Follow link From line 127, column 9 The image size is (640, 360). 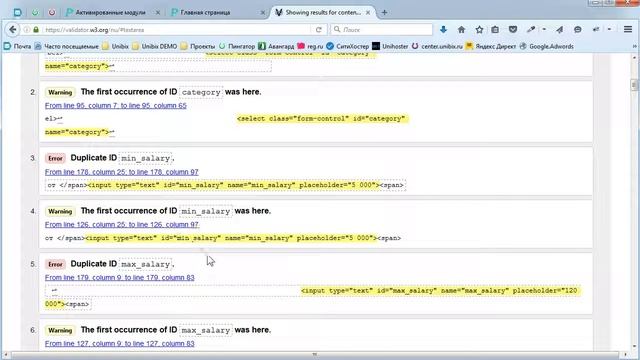tap(120, 344)
